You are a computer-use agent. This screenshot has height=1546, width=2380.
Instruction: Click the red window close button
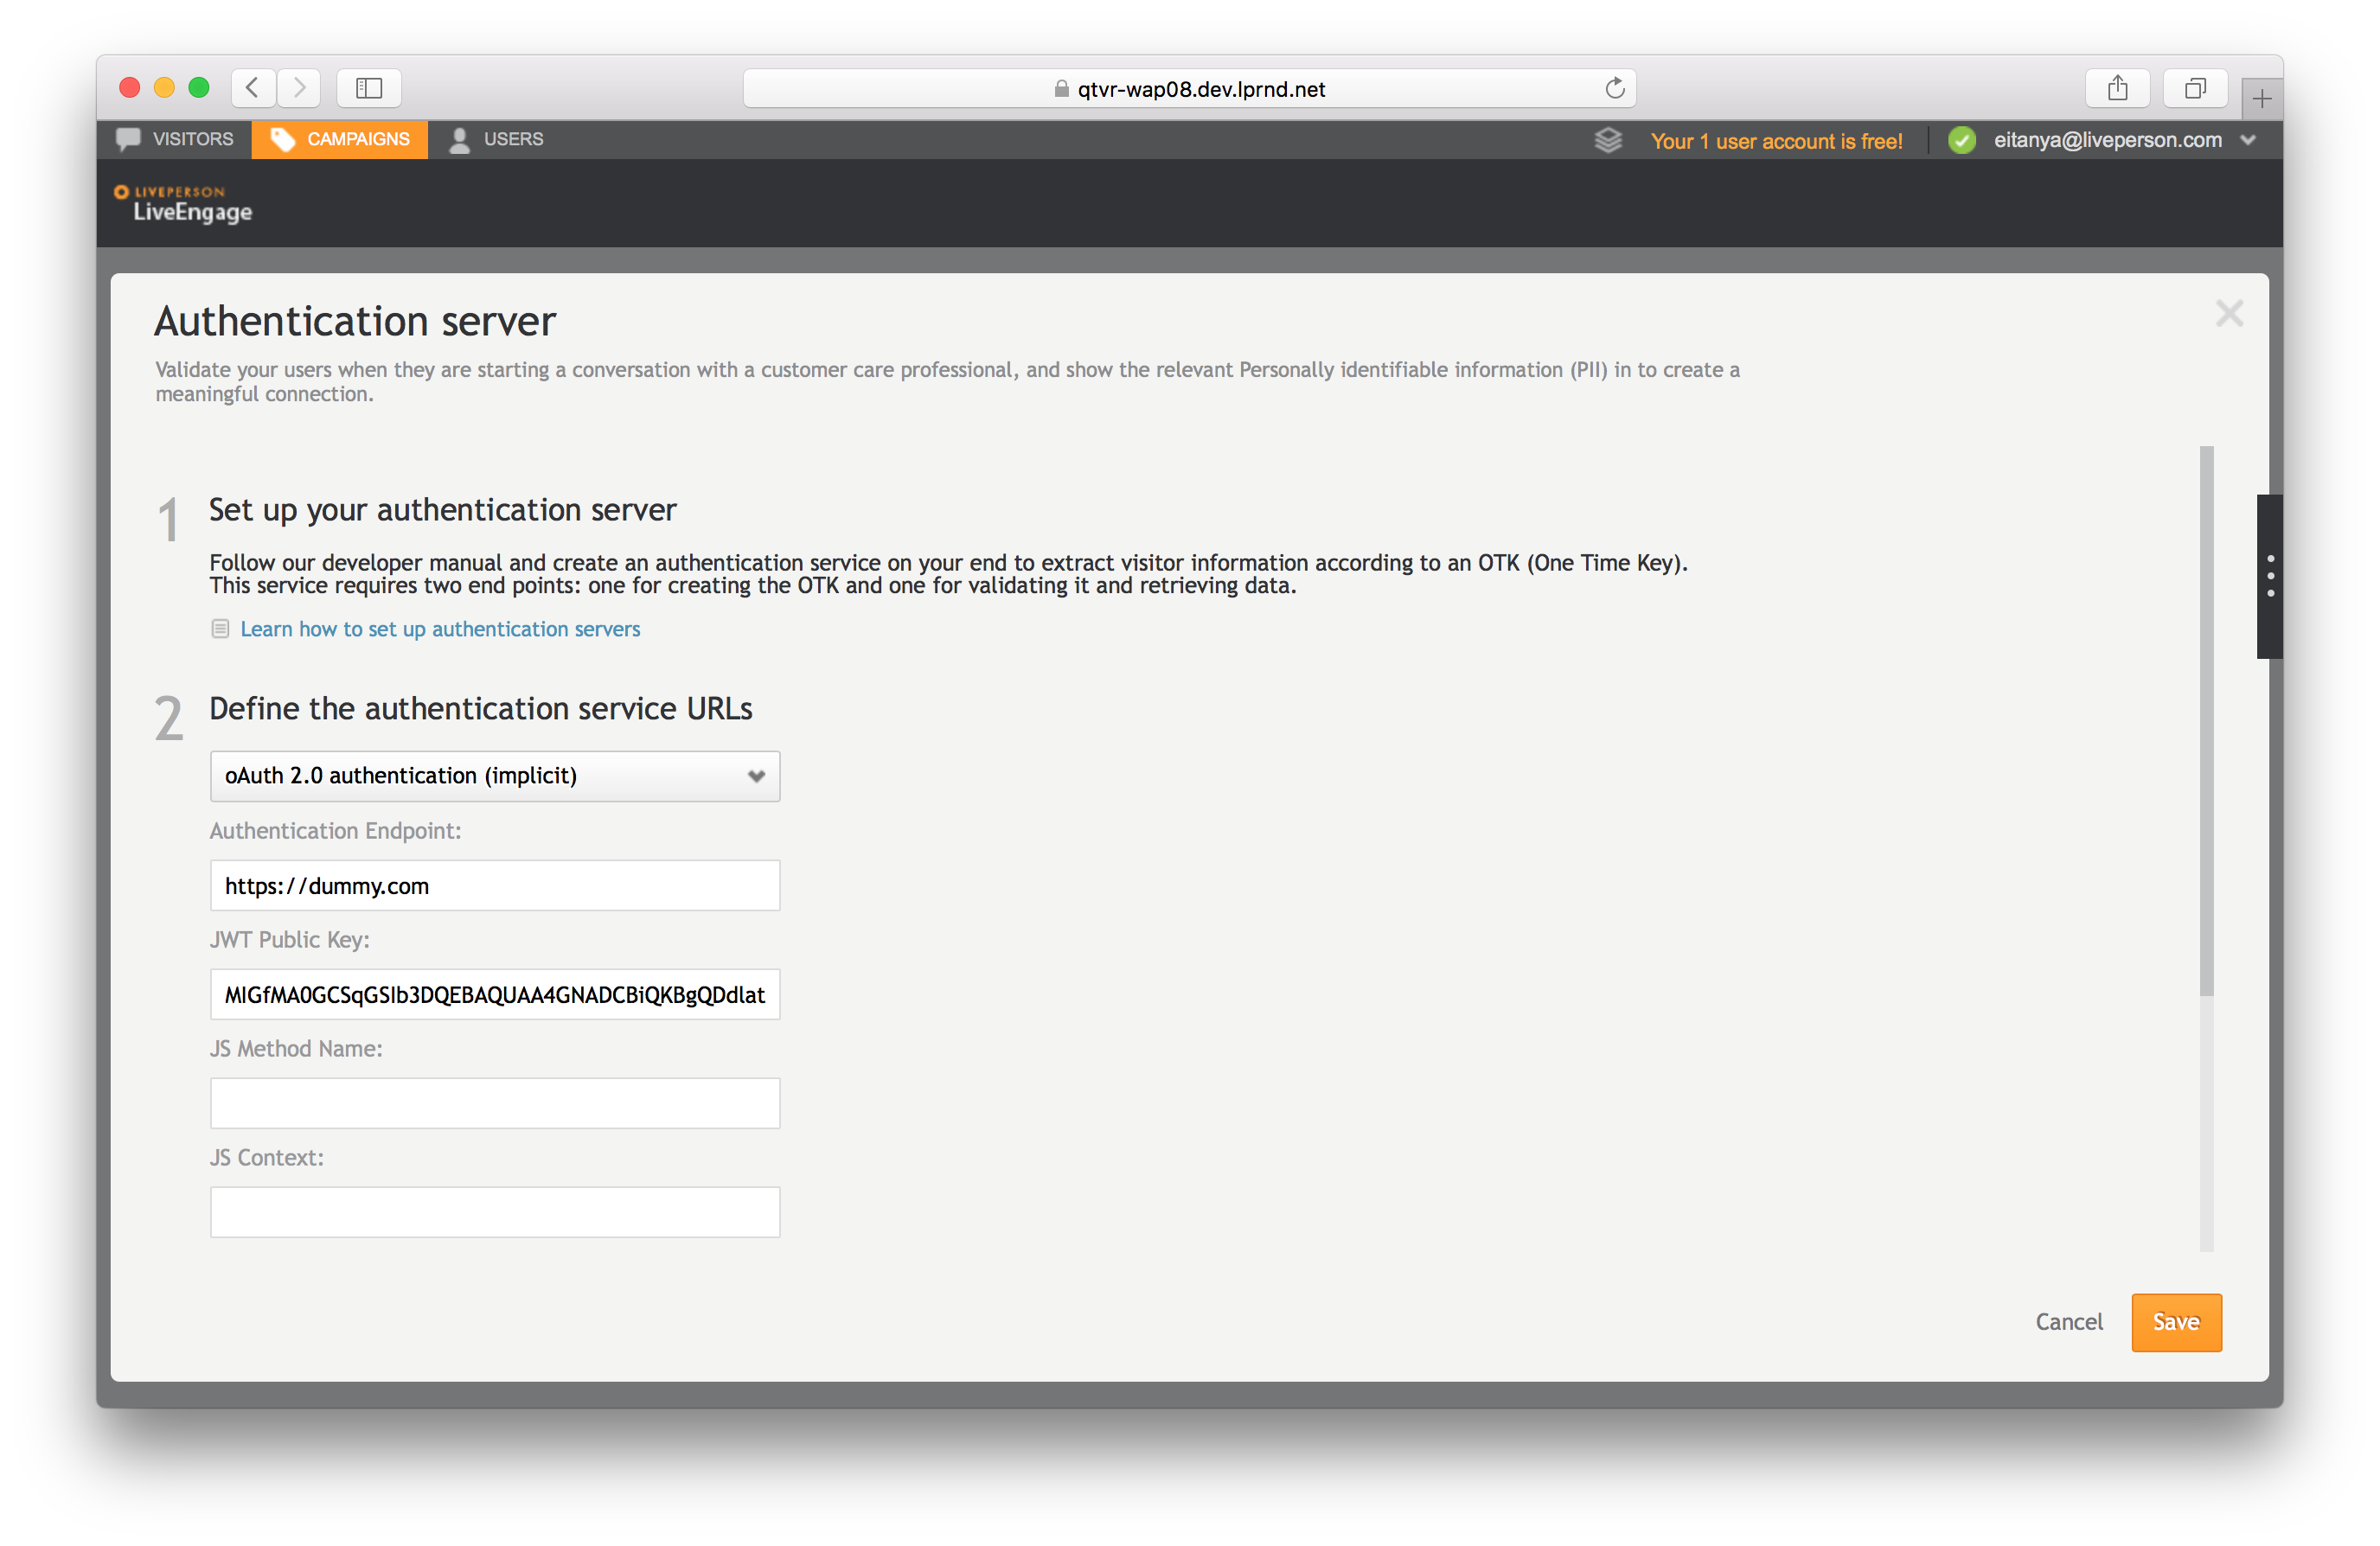coord(129,88)
